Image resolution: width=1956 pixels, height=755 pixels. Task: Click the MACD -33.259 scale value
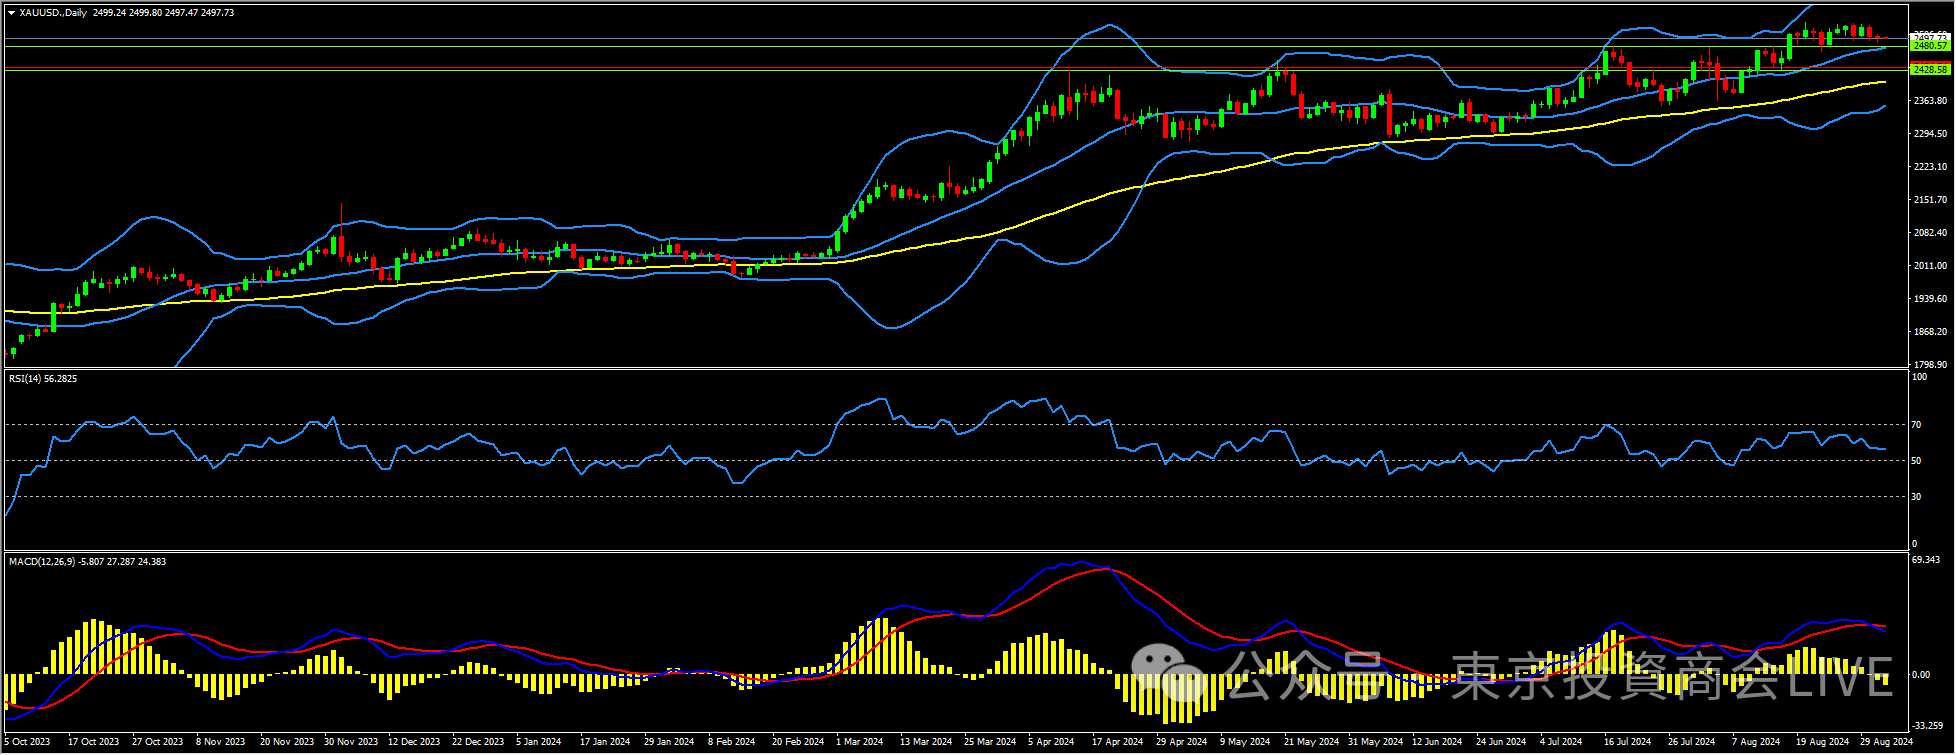coord(1927,726)
